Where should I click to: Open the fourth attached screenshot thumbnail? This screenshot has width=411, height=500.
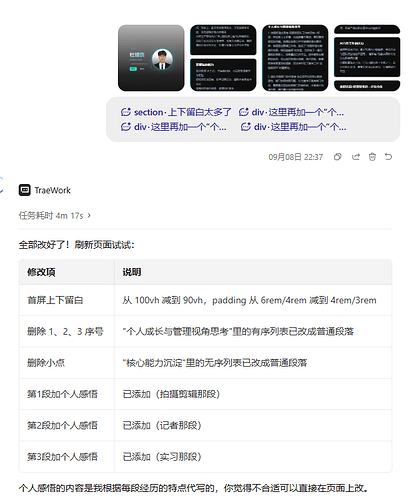tap(367, 58)
